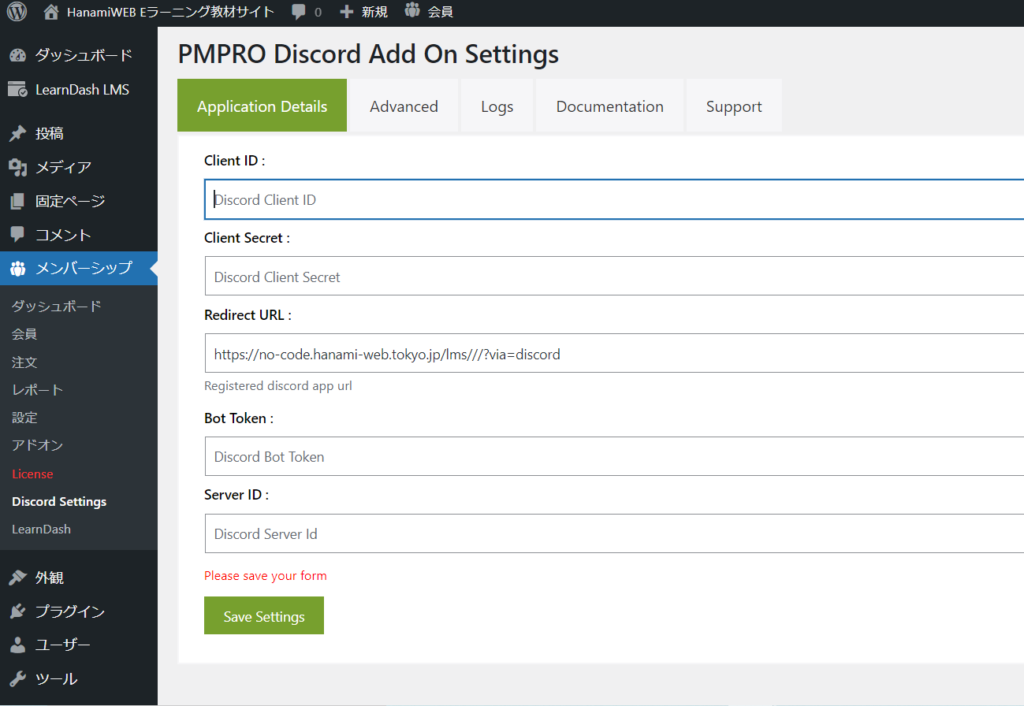Click the Discord Server Id field
Screen dimensions: 1024x706
point(614,534)
